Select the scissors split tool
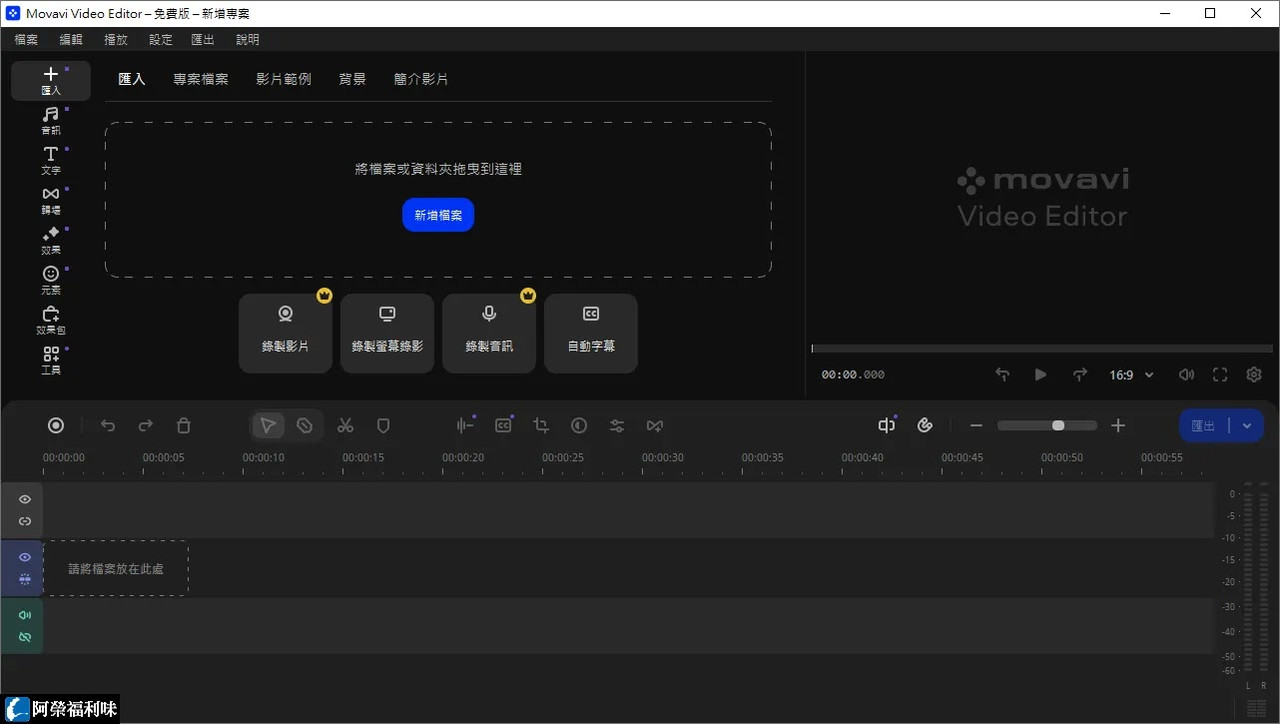This screenshot has height=724, width=1280. [x=345, y=426]
